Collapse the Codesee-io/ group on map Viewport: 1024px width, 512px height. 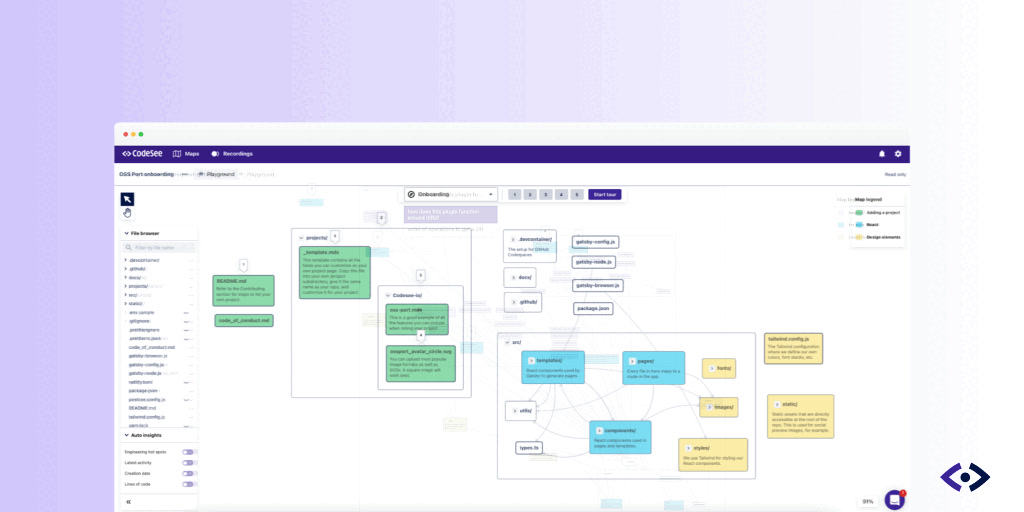tap(388, 295)
